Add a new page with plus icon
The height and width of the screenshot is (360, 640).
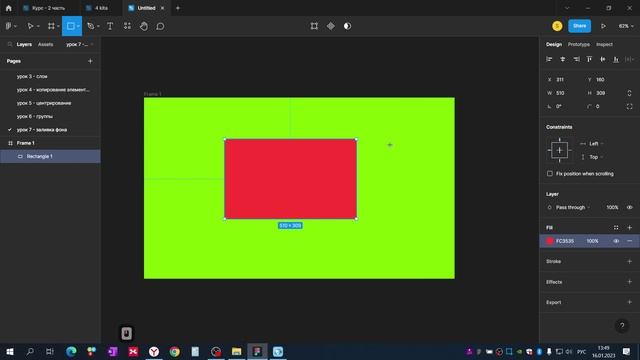(90, 61)
